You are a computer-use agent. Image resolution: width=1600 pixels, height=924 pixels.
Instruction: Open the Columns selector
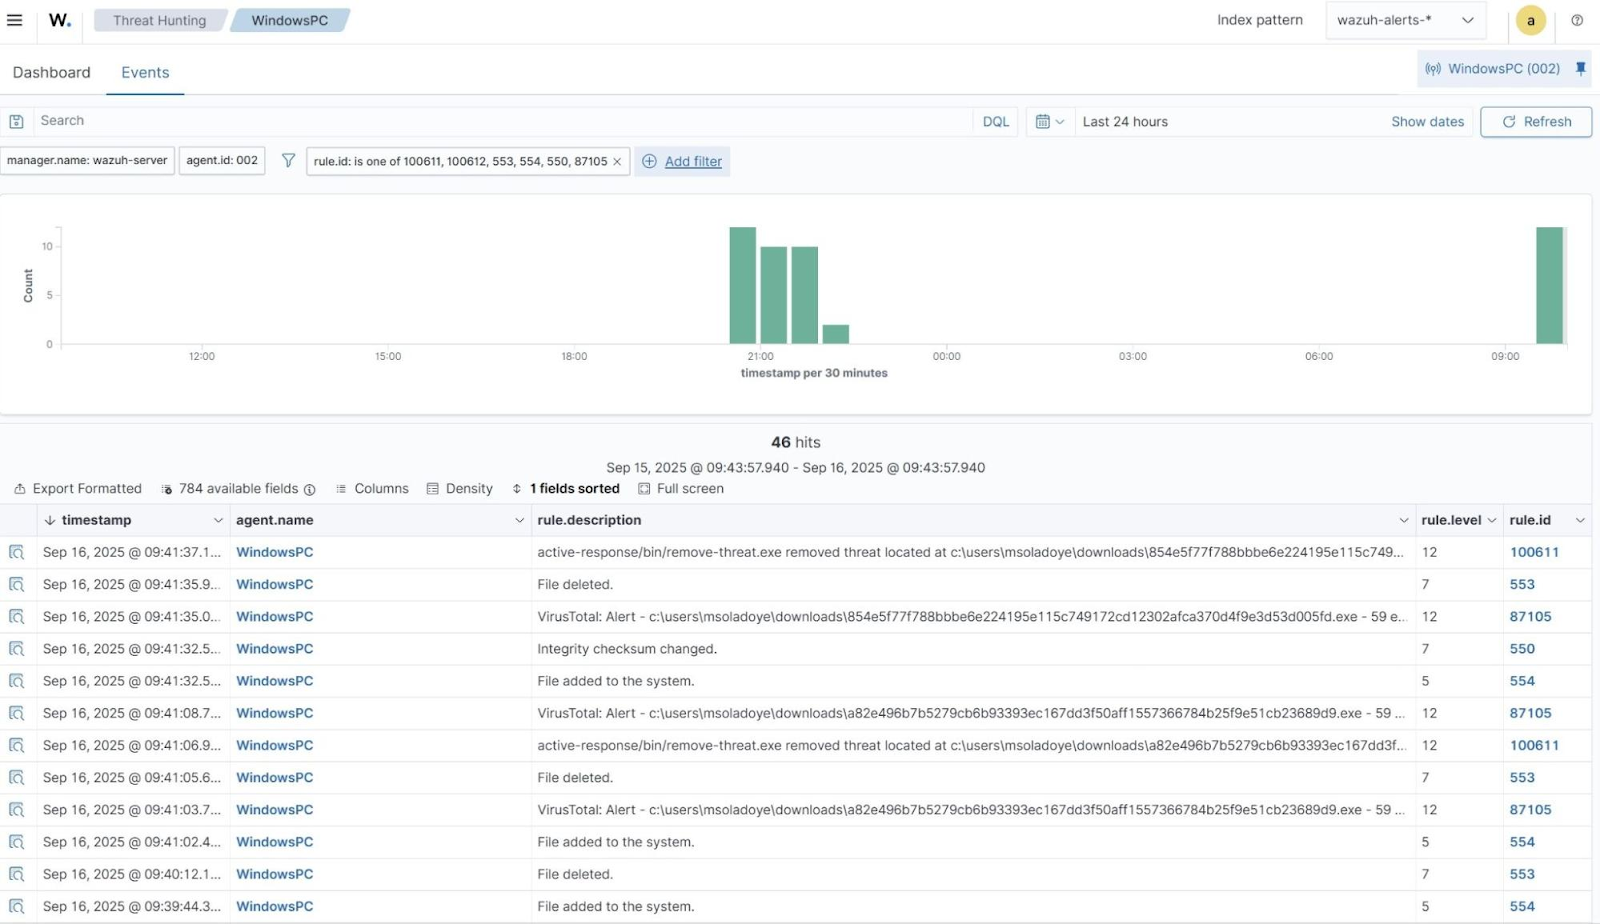click(x=372, y=489)
